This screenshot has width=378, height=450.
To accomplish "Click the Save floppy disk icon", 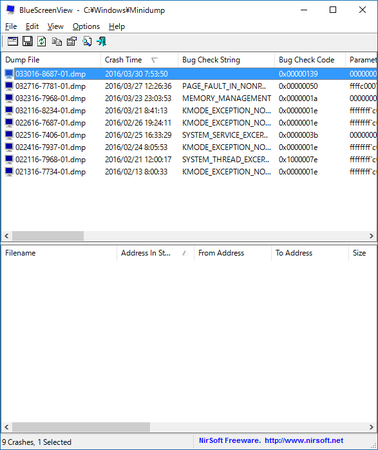I will [27, 42].
